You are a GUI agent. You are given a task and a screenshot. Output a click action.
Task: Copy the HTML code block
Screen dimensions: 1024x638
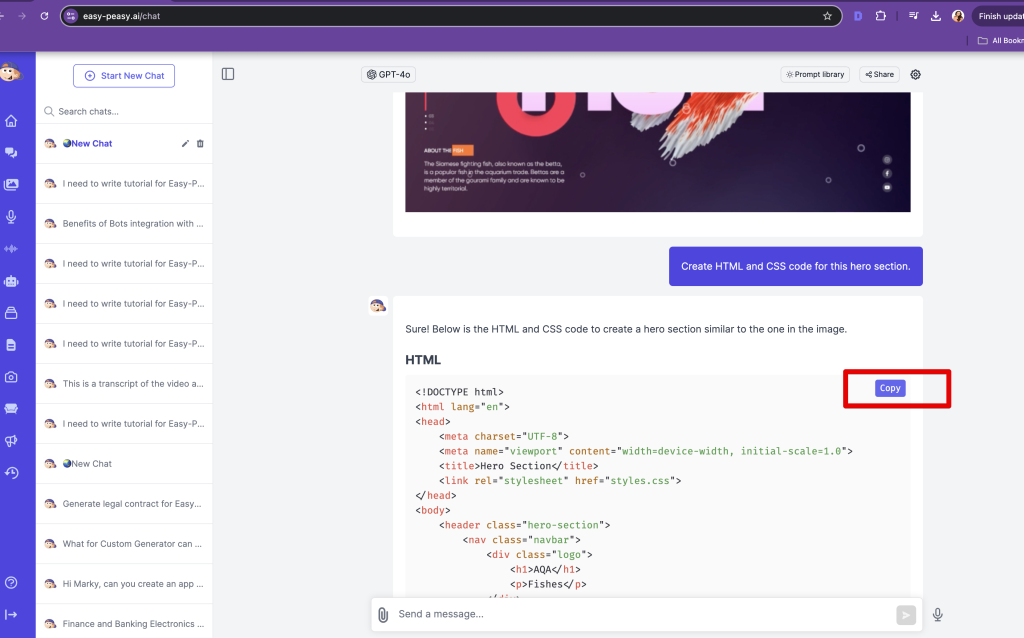pyautogui.click(x=889, y=388)
